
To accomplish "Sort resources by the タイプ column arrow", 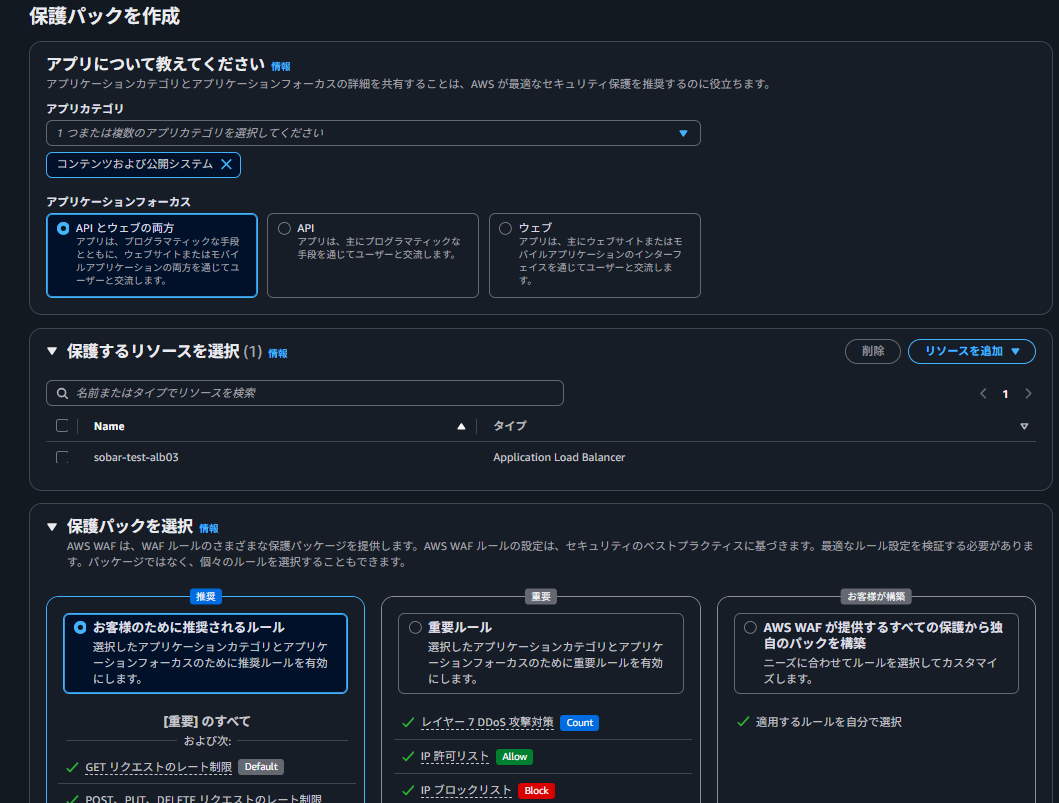I will pos(1023,426).
